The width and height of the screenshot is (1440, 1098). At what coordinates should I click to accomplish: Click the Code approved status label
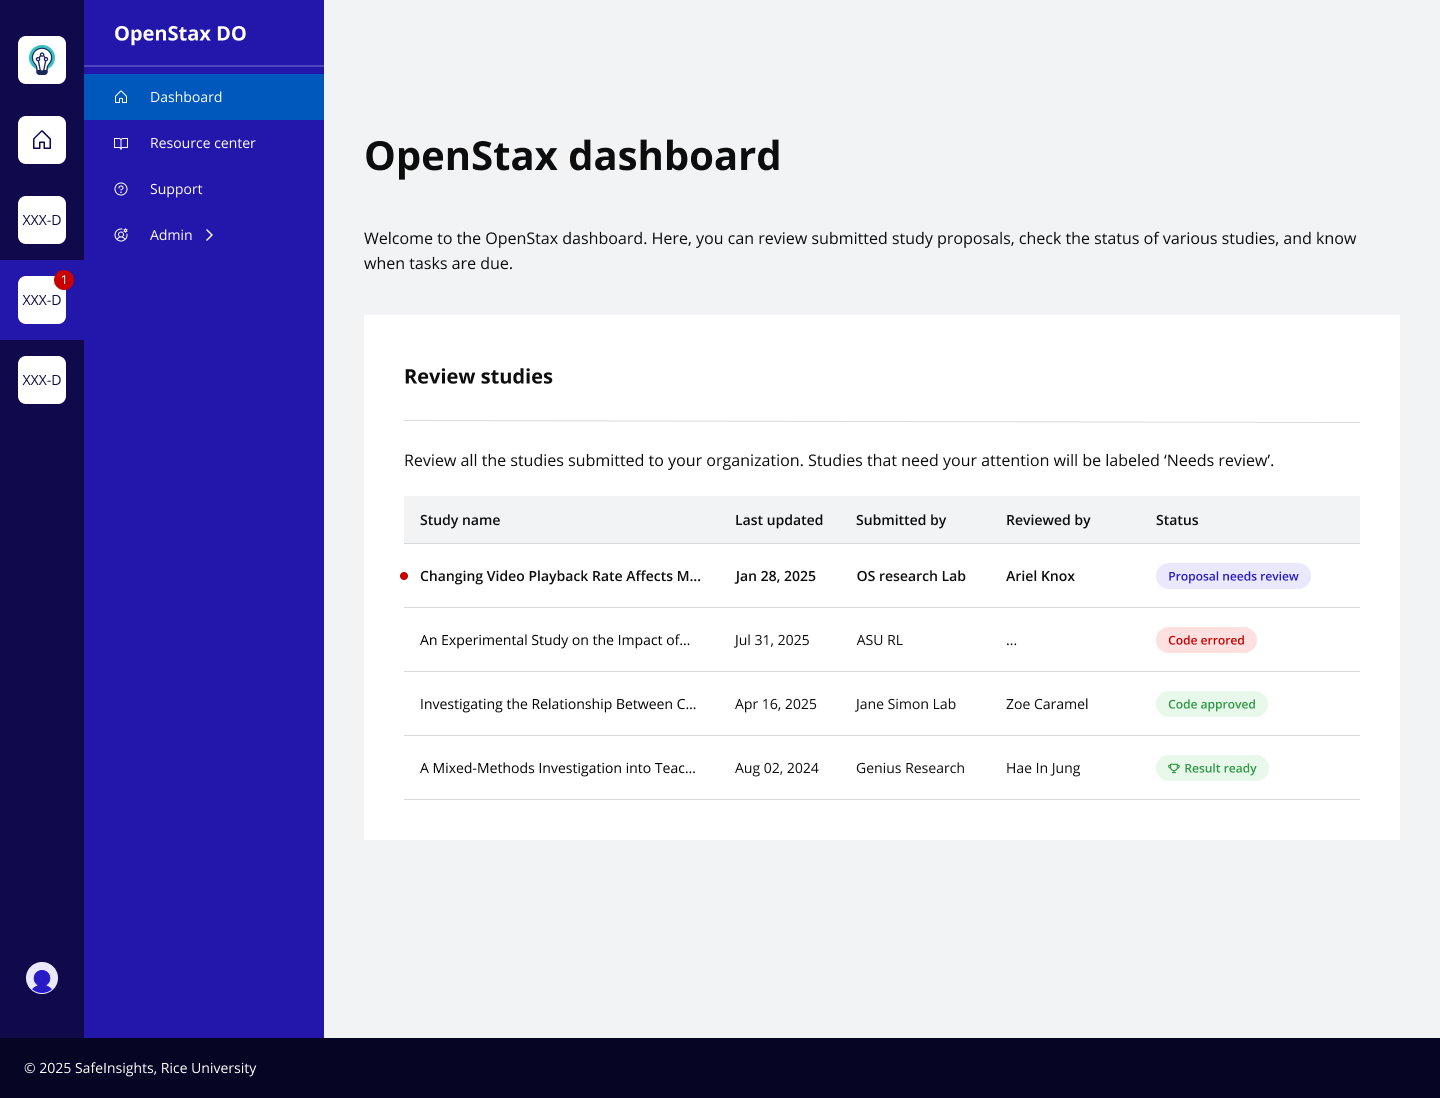pos(1211,704)
